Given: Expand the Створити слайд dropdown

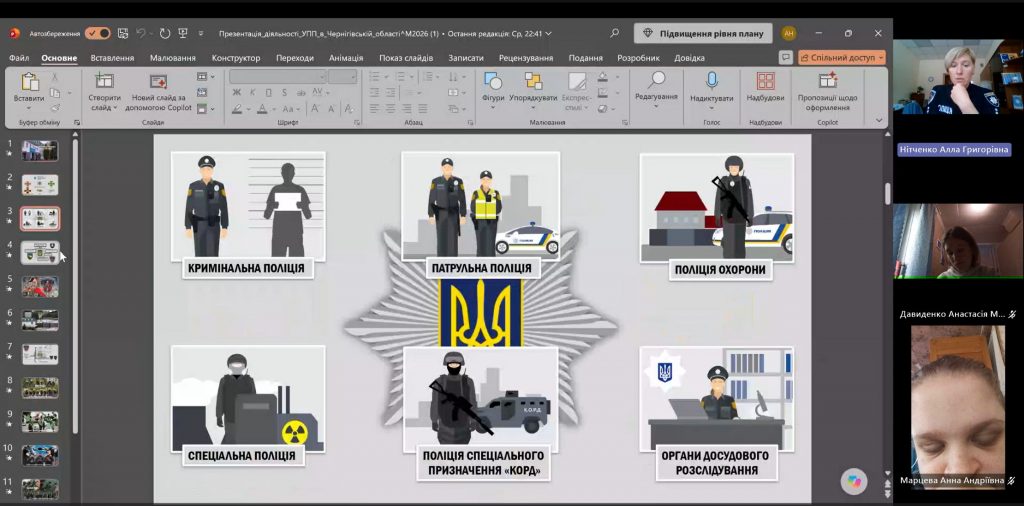Looking at the screenshot, I should (x=115, y=108).
